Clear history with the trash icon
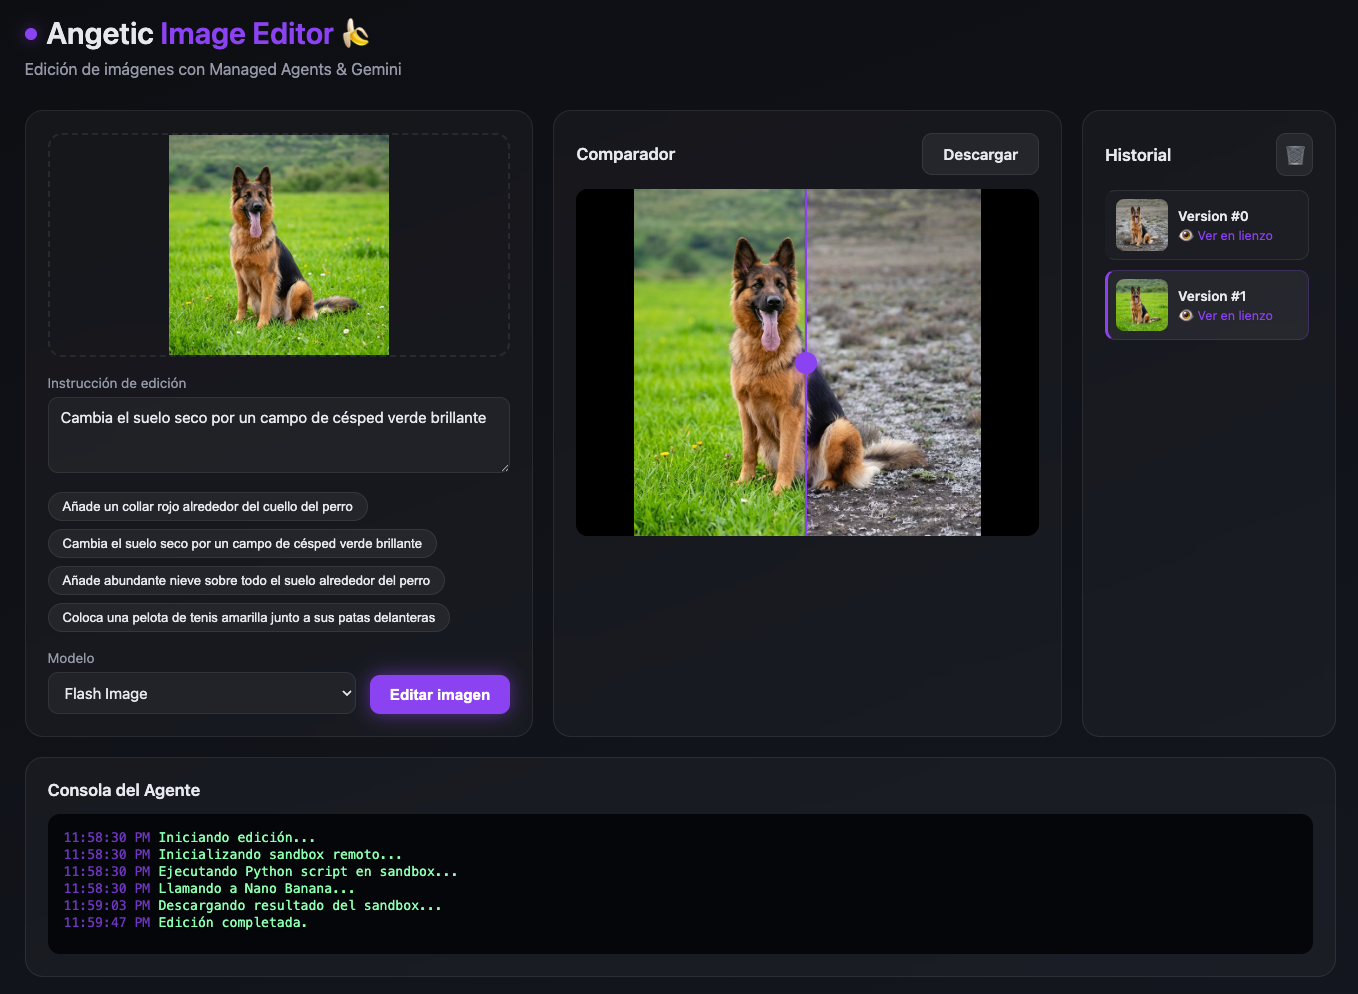 coord(1294,155)
